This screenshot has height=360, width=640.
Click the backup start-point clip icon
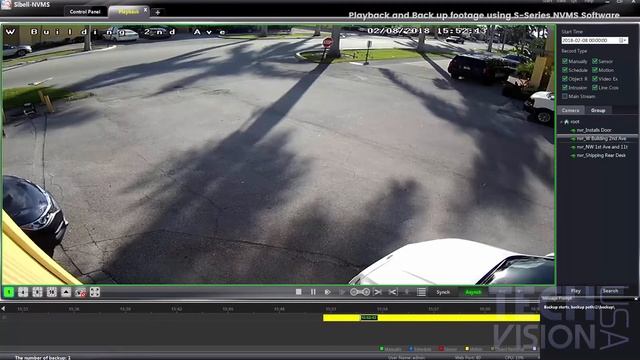pyautogui.click(x=378, y=292)
